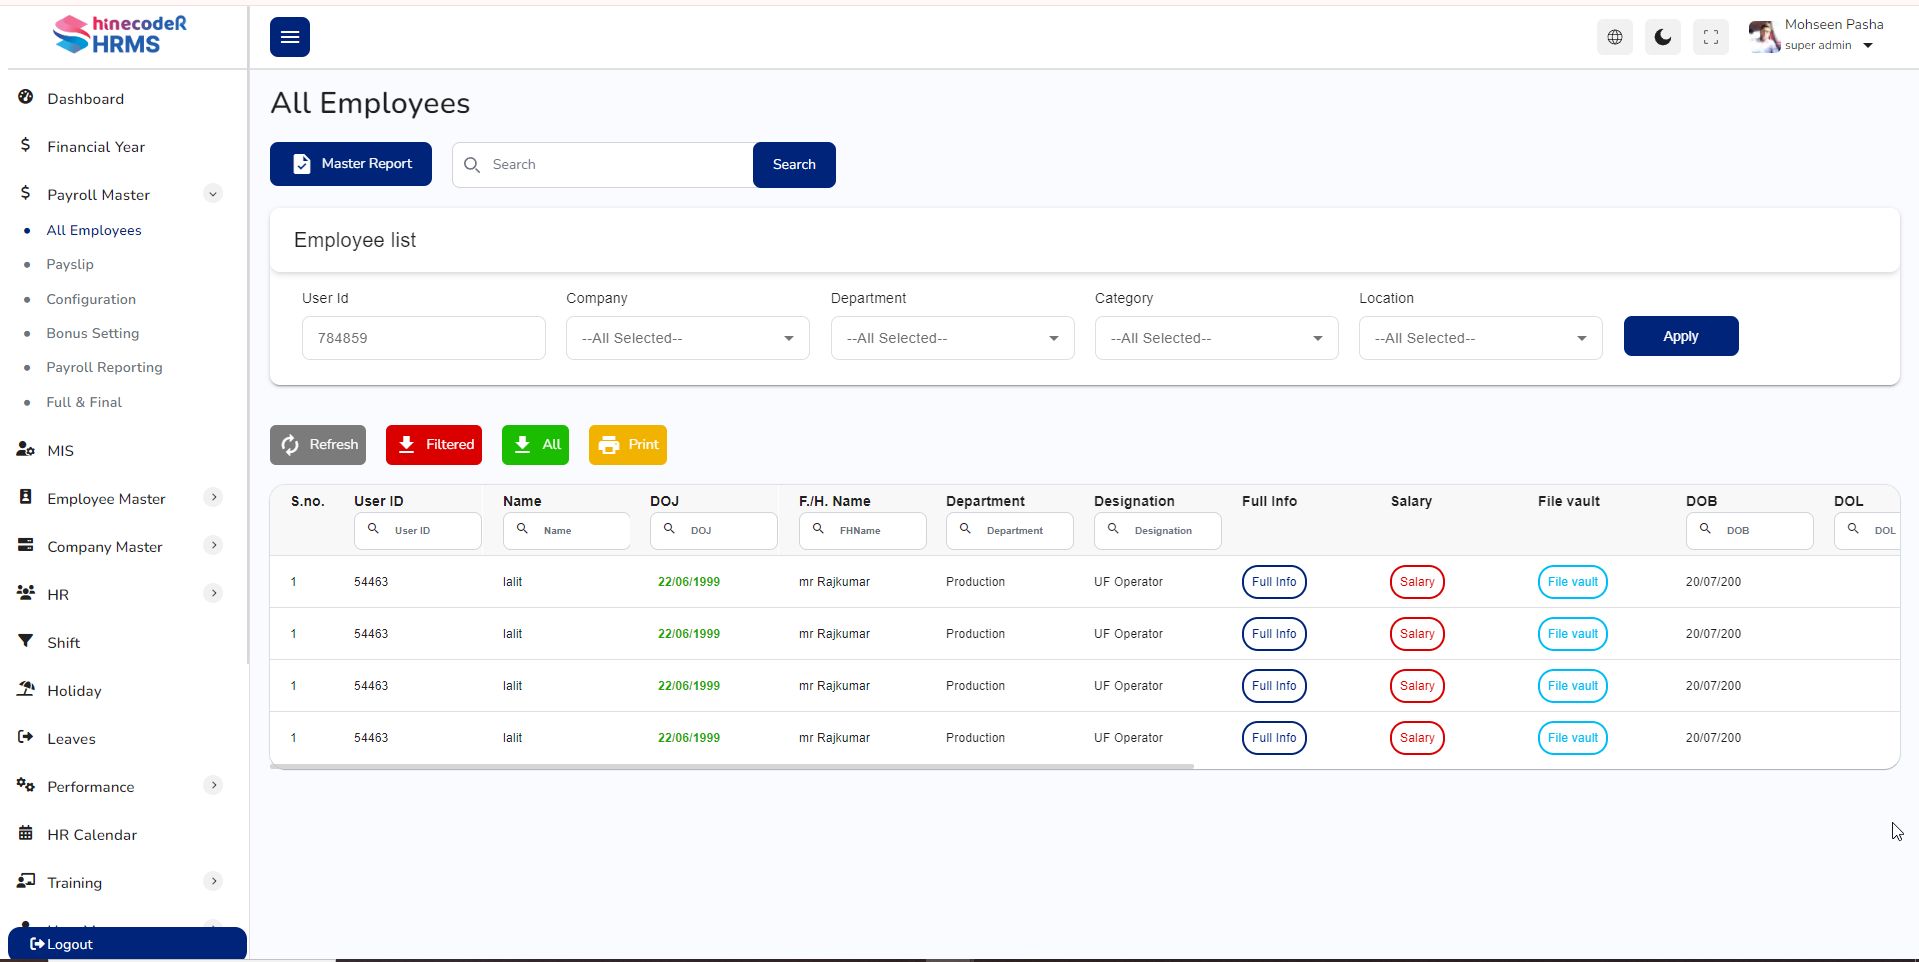This screenshot has height=962, width=1919.
Task: Toggle dark mode moon icon
Action: click(1662, 37)
